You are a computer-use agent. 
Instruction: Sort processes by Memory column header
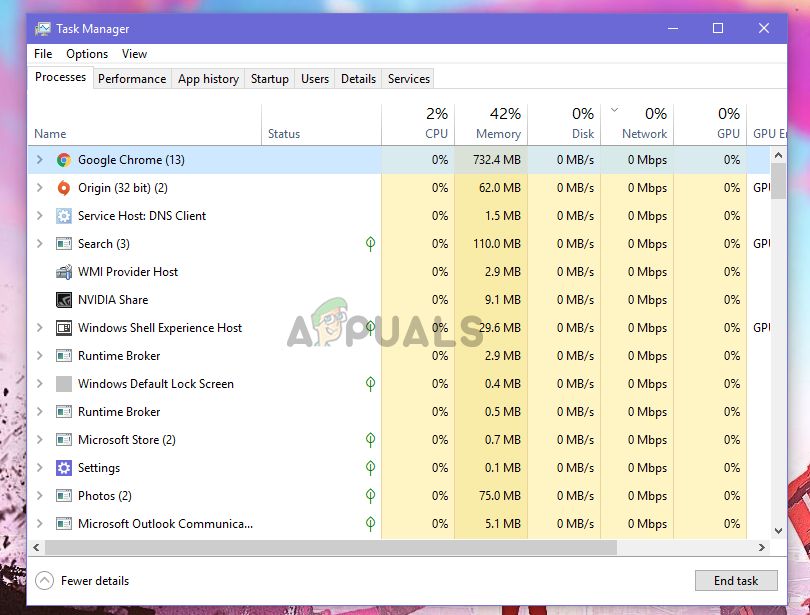[x=491, y=124]
